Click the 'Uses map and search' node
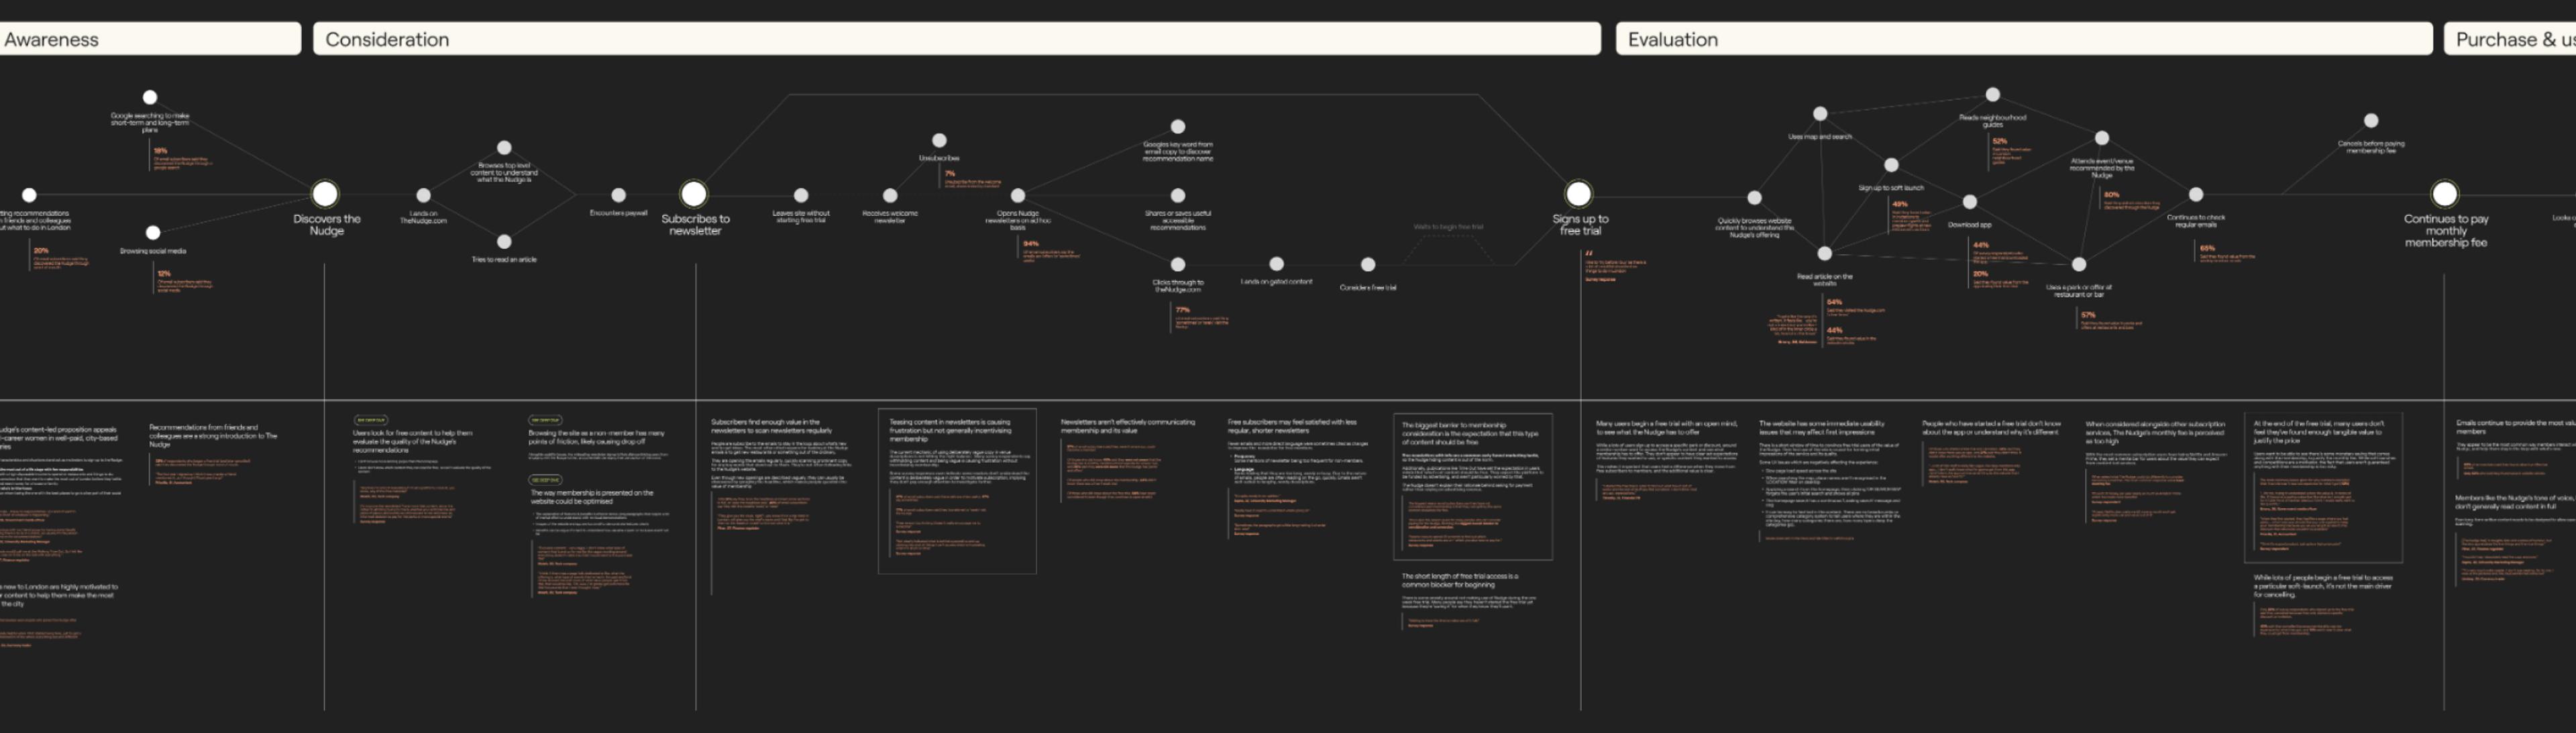 click(1820, 114)
